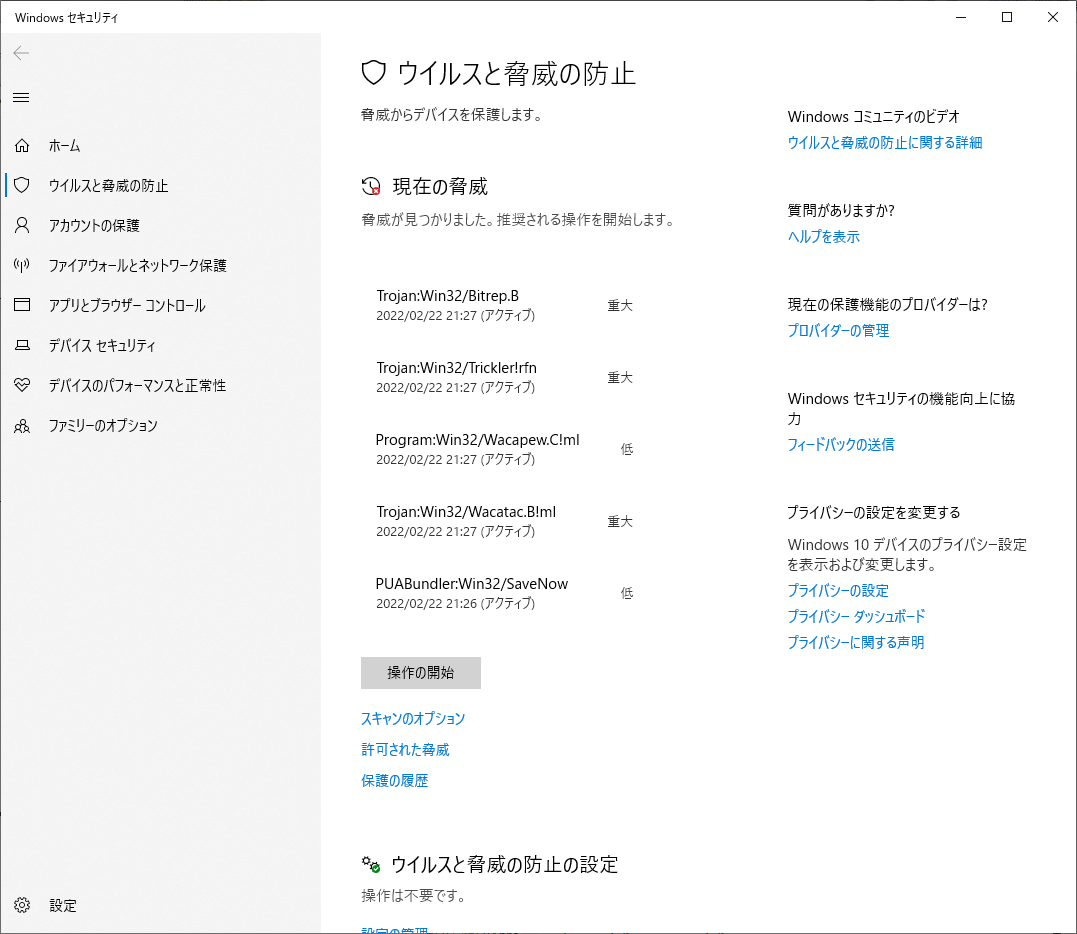Viewport: 1077px width, 934px height.
Task: Open プロバイダーの管理 link
Action: point(838,330)
